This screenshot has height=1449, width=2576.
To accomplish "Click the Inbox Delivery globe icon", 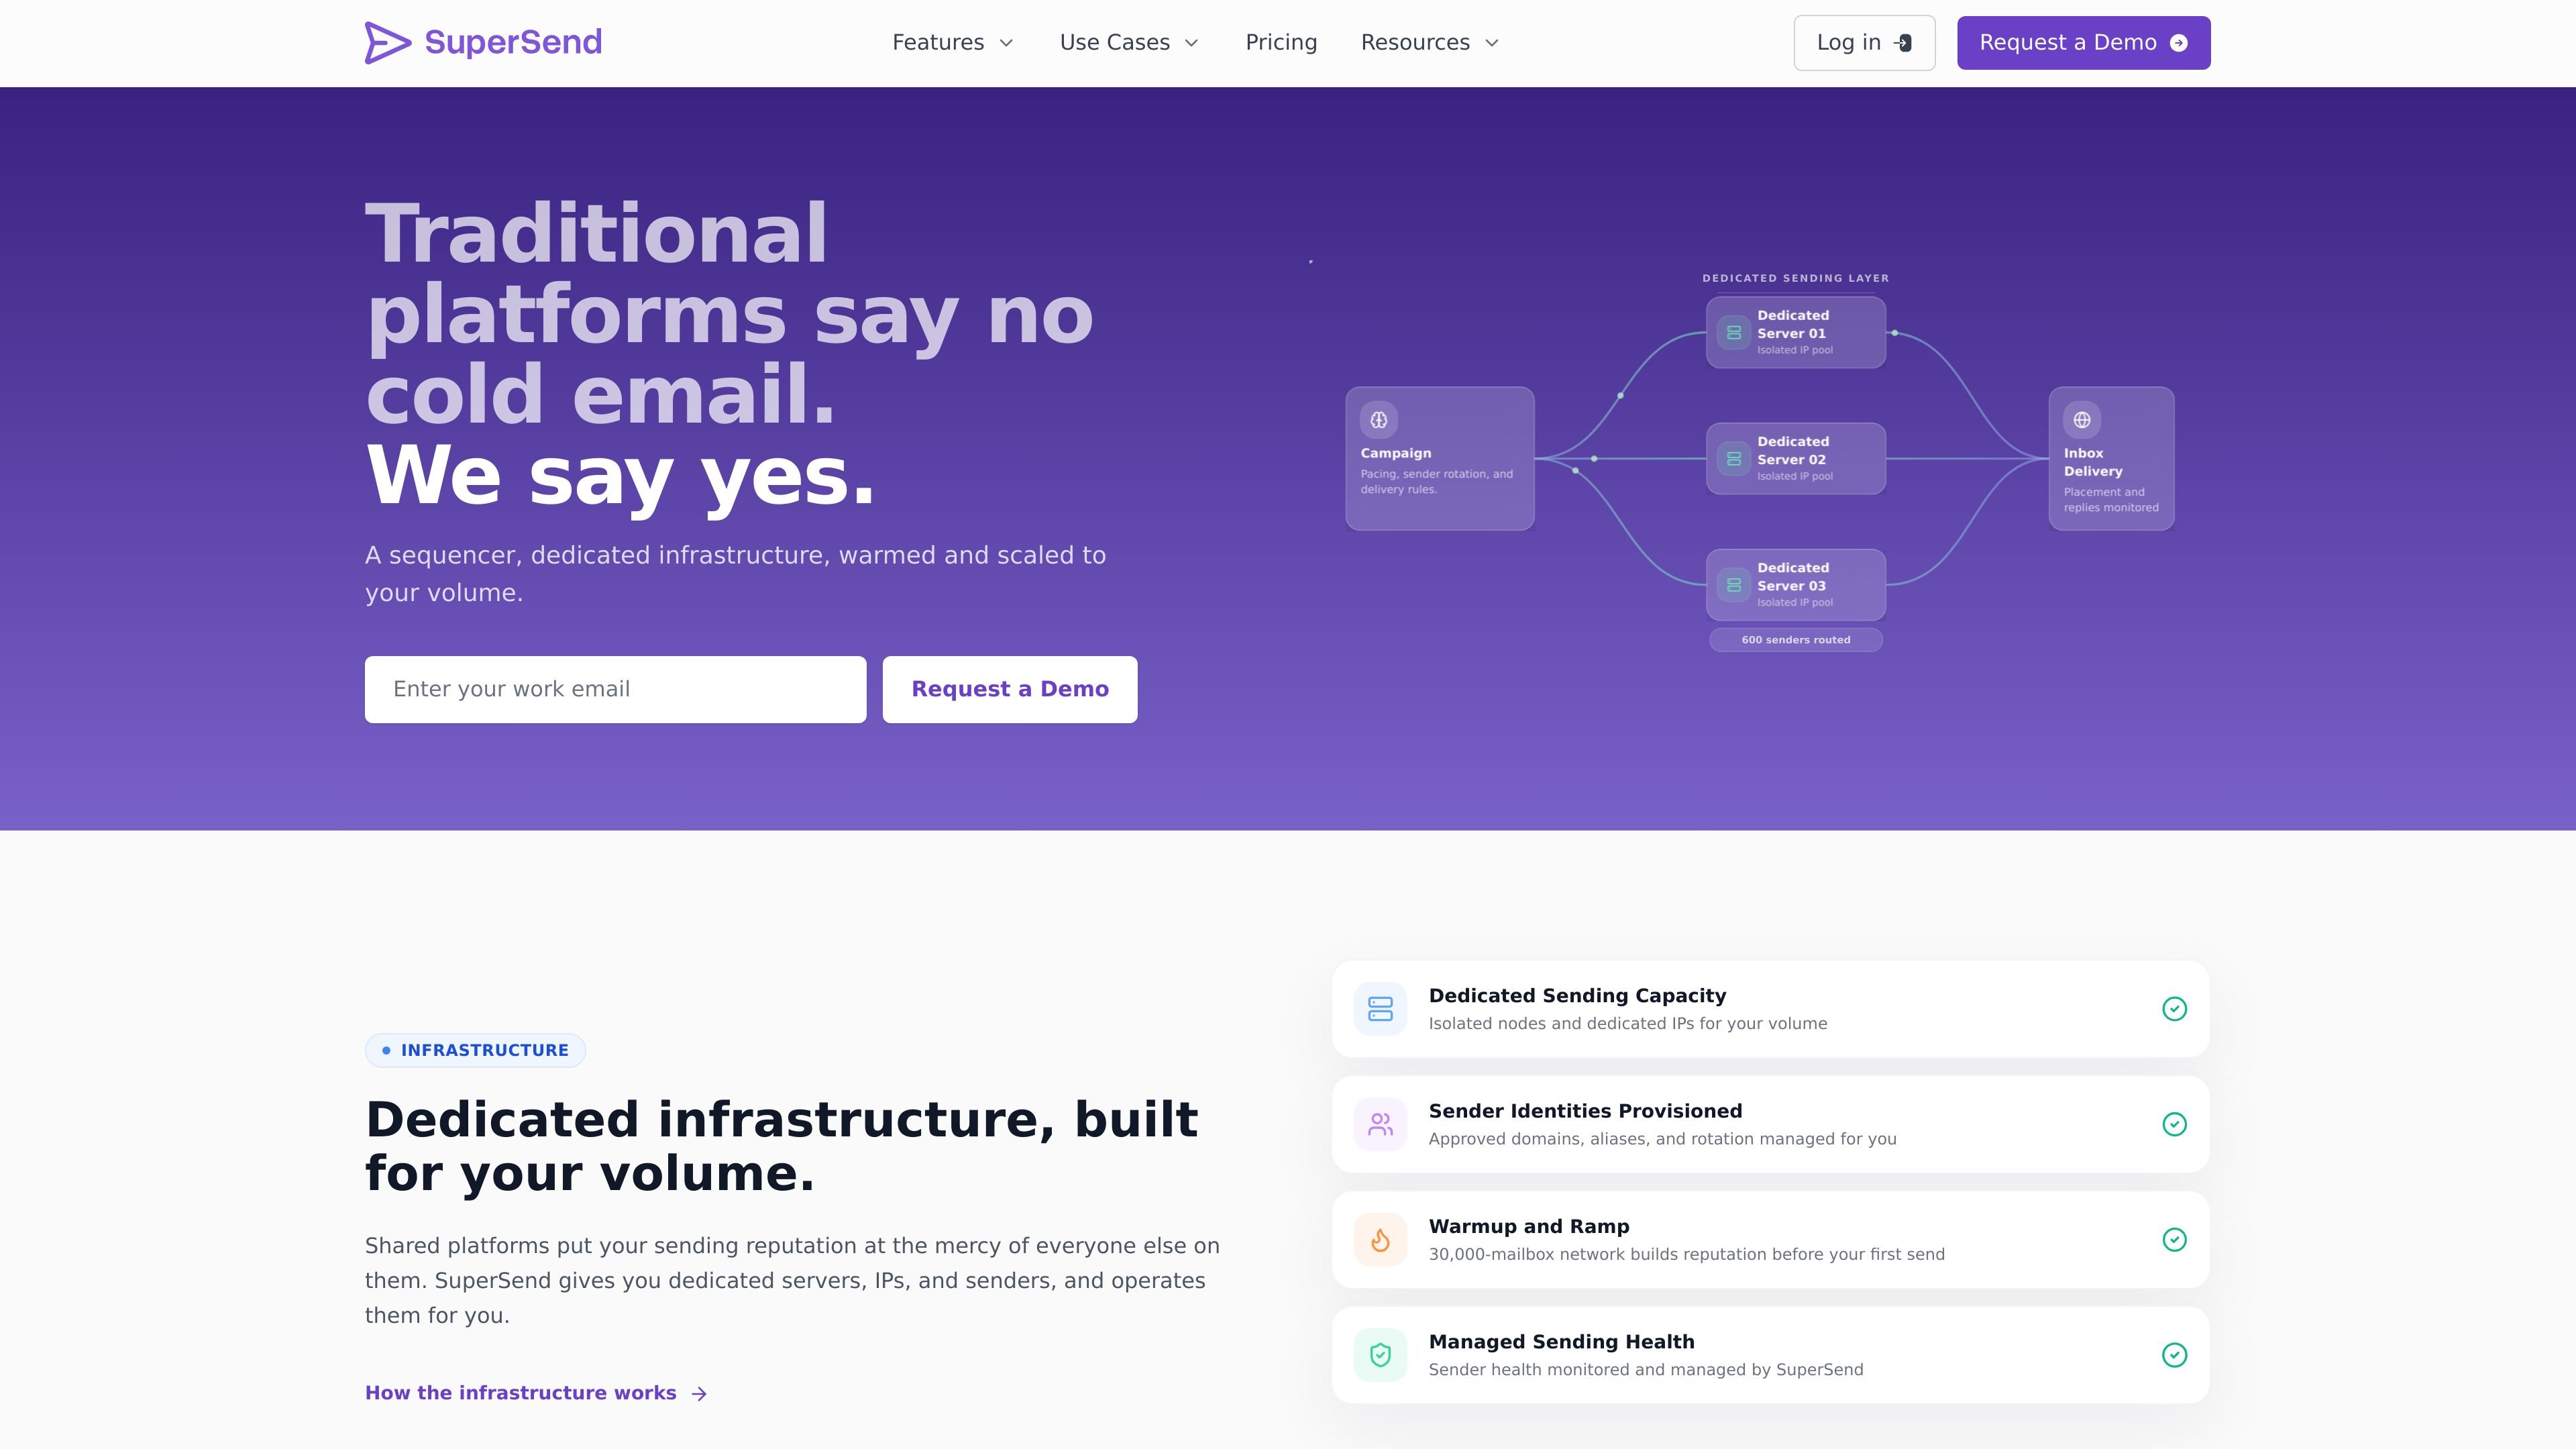I will [2082, 420].
